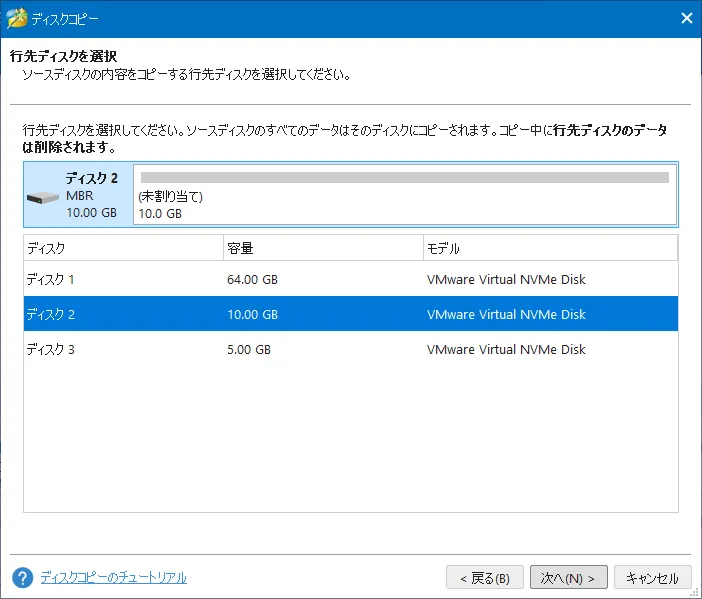Image resolution: width=702 pixels, height=599 pixels.
Task: Click the 64.00 GB capacity cell
Action: tap(252, 280)
